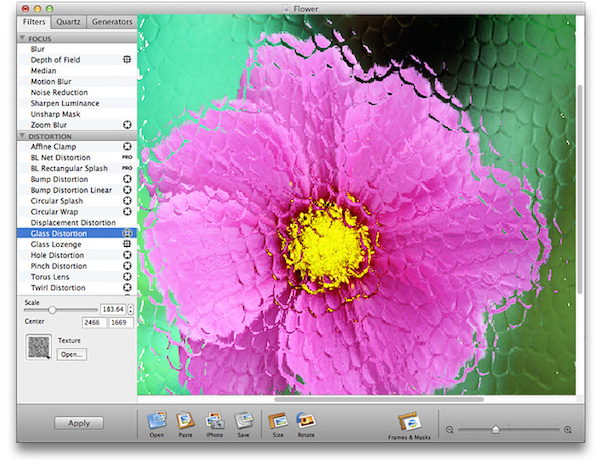The image size is (600, 472).
Task: Import from iPhoto via toolbar icon
Action: point(214,422)
